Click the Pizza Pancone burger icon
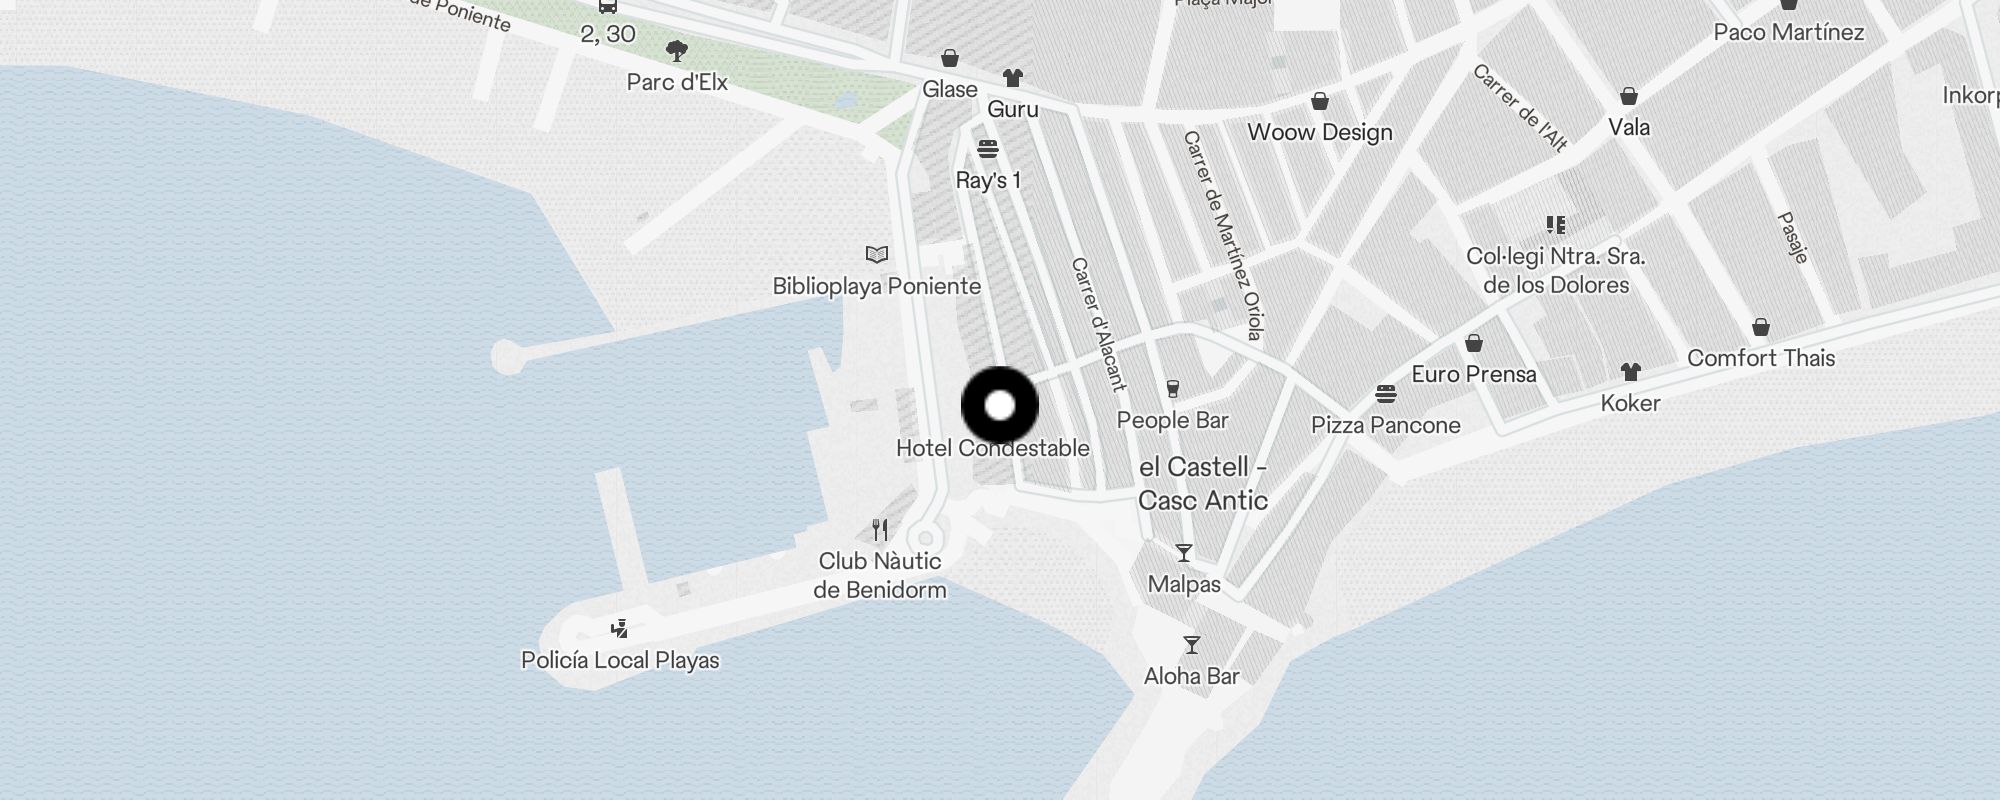Screen dimensions: 2000x800 pyautogui.click(x=1385, y=394)
